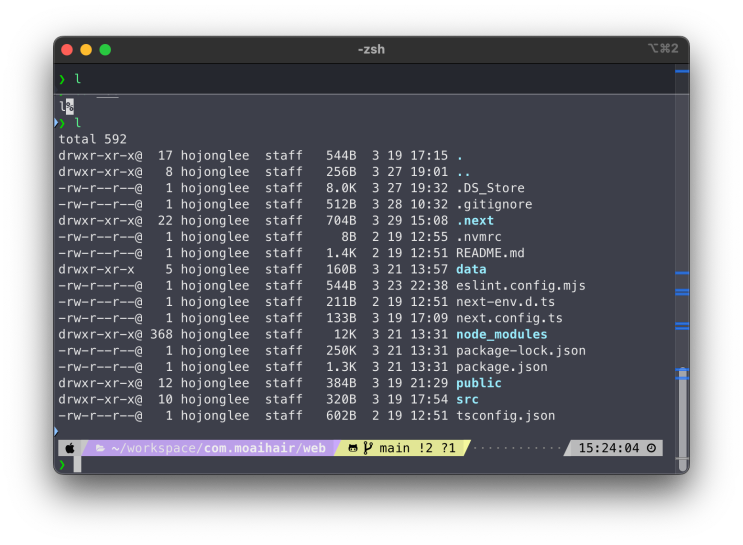The image size is (743, 545).
Task: Click the node_modules directory name
Action: (501, 335)
